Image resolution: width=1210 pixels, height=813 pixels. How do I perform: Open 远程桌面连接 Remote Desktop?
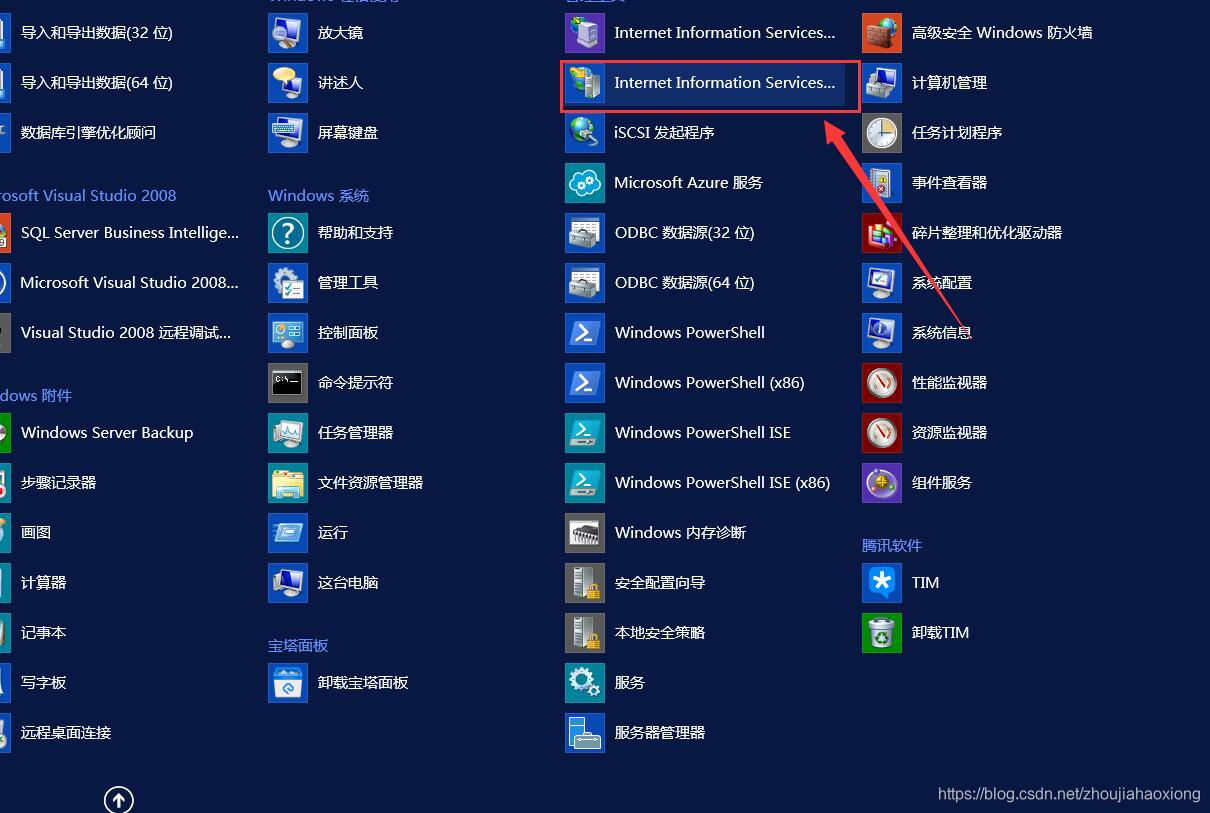click(x=66, y=733)
